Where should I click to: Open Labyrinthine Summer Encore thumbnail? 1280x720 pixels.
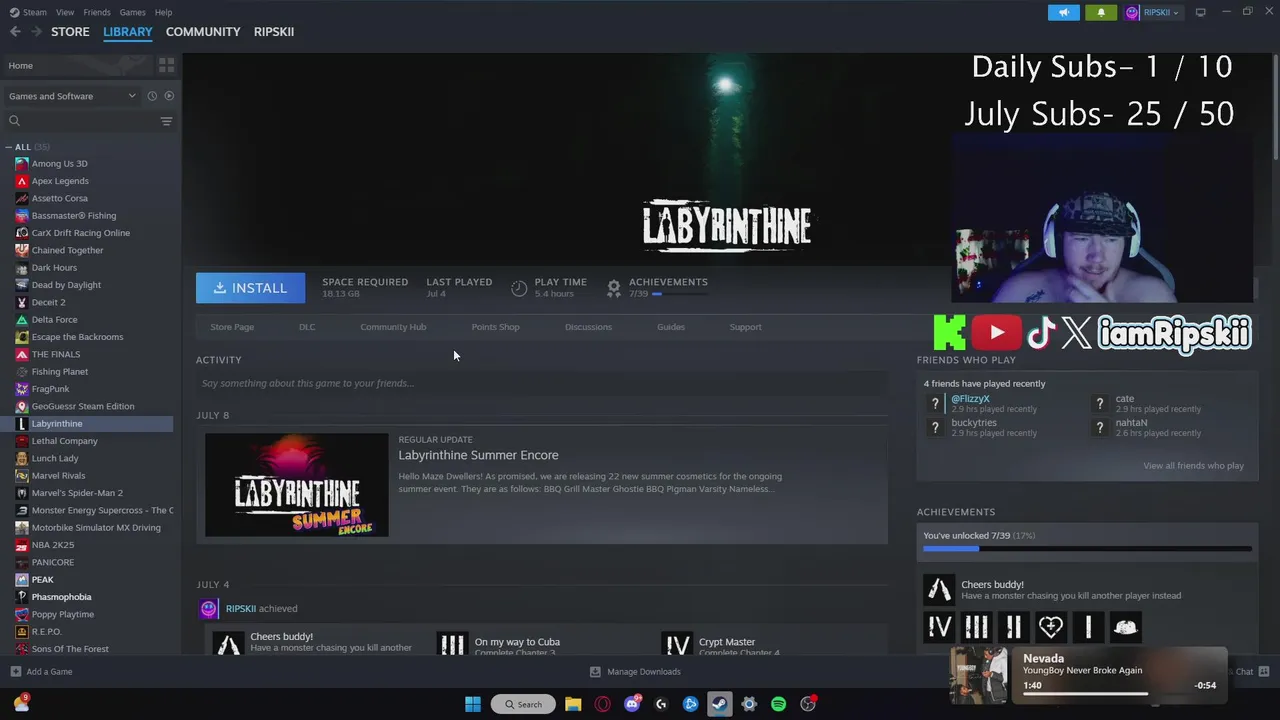pyautogui.click(x=297, y=485)
